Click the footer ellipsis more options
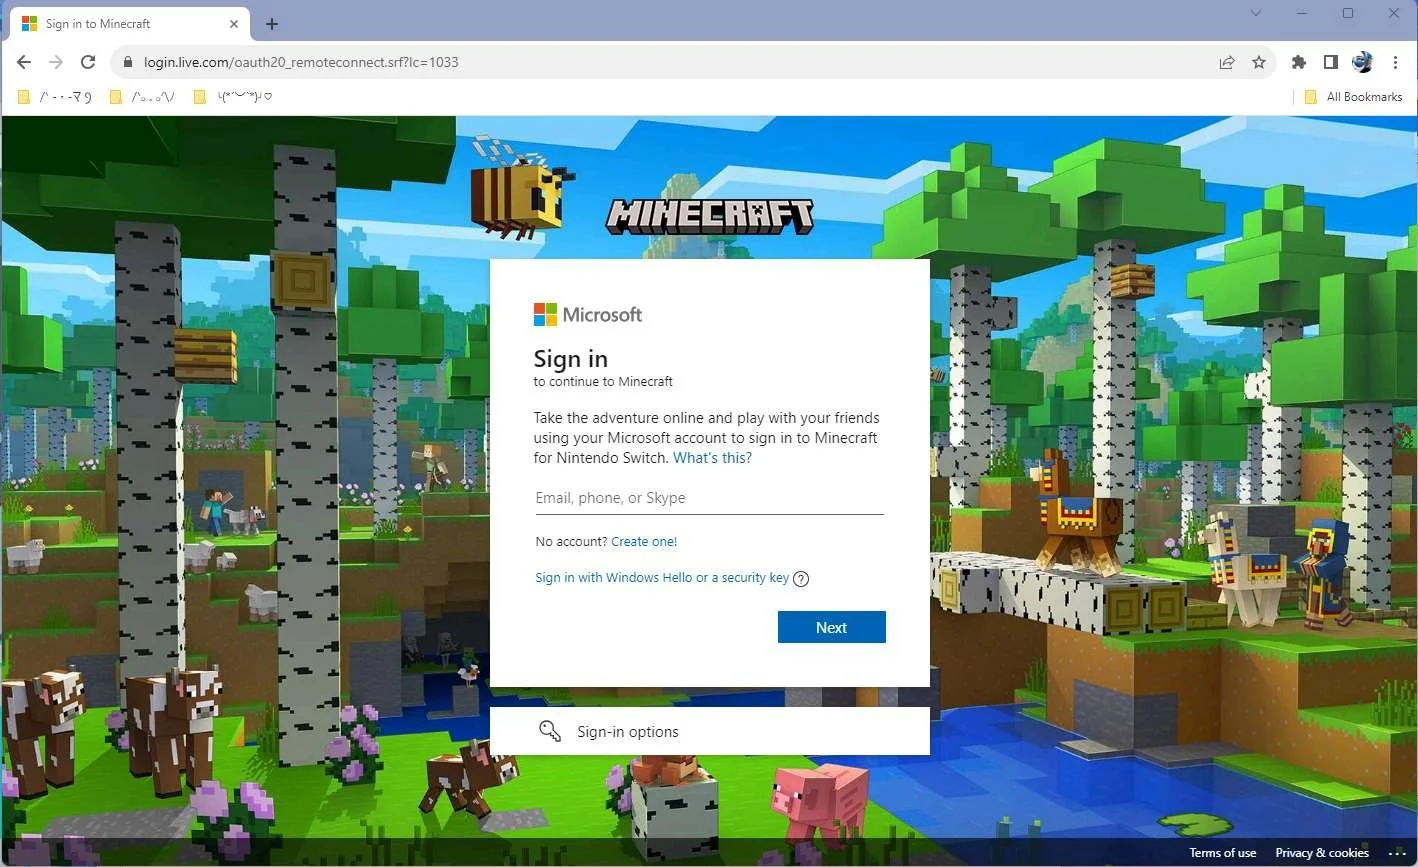Image resolution: width=1418 pixels, height=867 pixels. tap(1395, 853)
